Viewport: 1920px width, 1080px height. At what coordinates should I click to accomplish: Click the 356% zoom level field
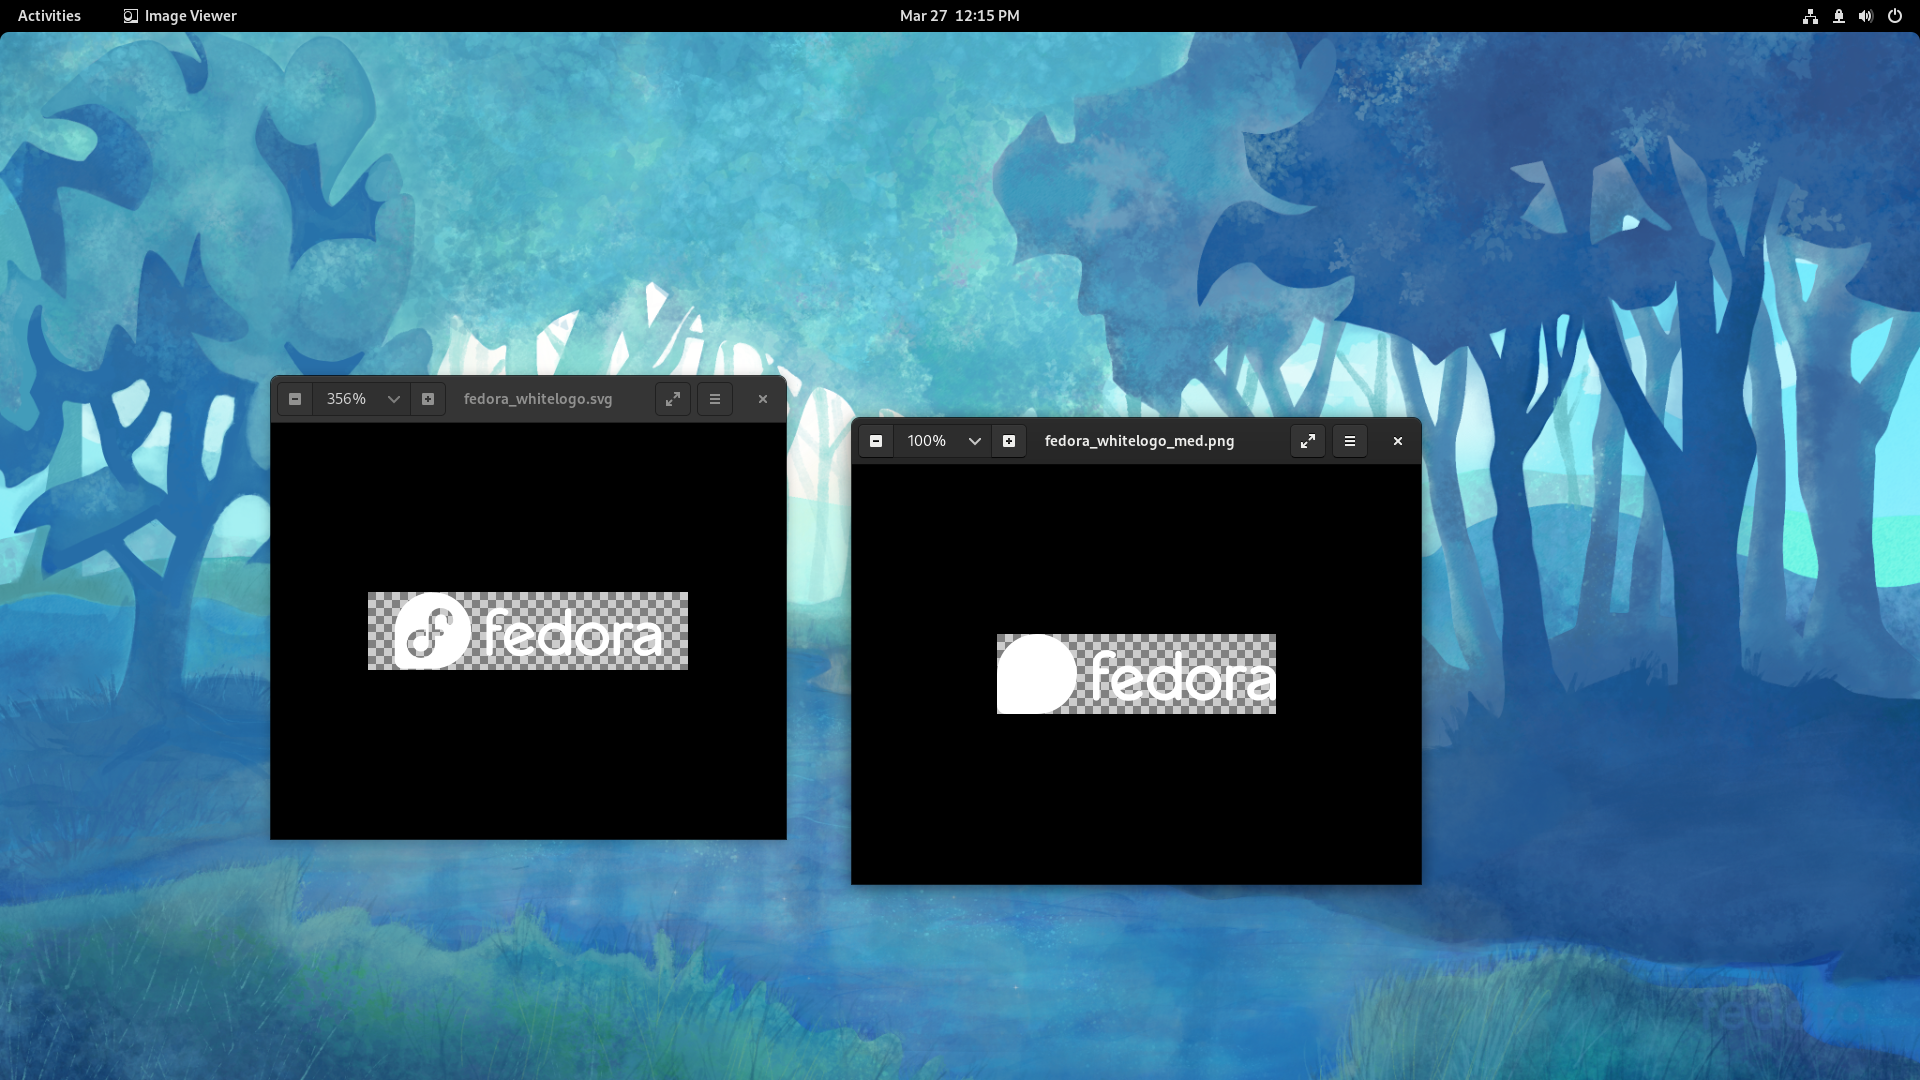[347, 399]
